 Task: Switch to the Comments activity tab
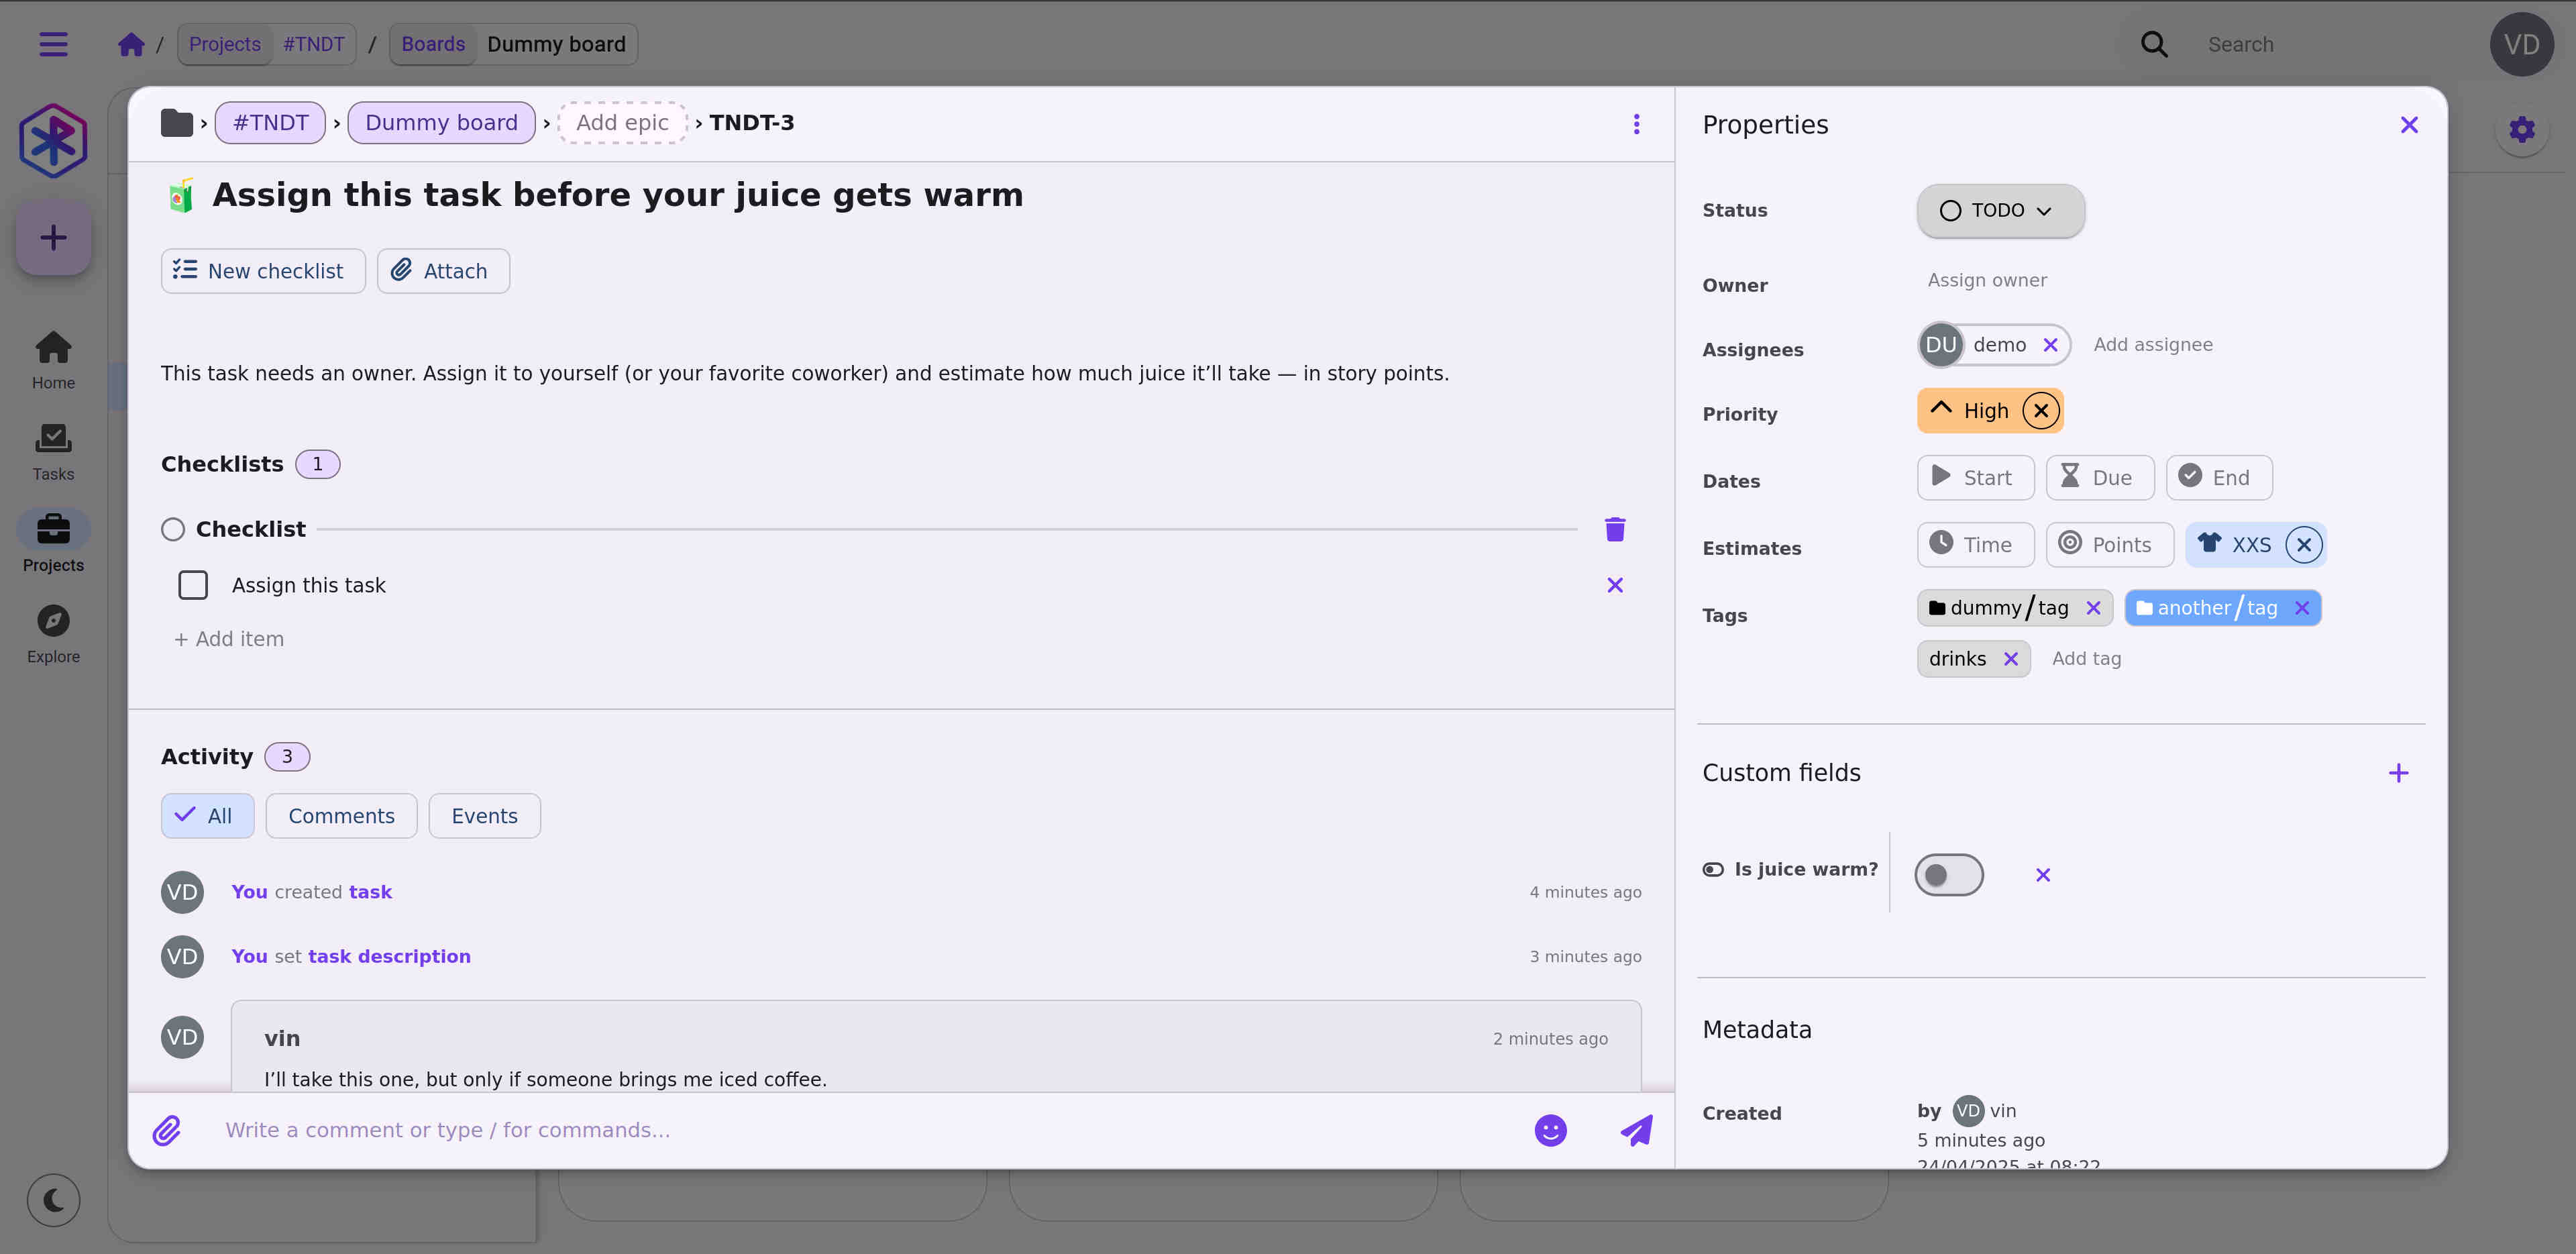pos(341,816)
